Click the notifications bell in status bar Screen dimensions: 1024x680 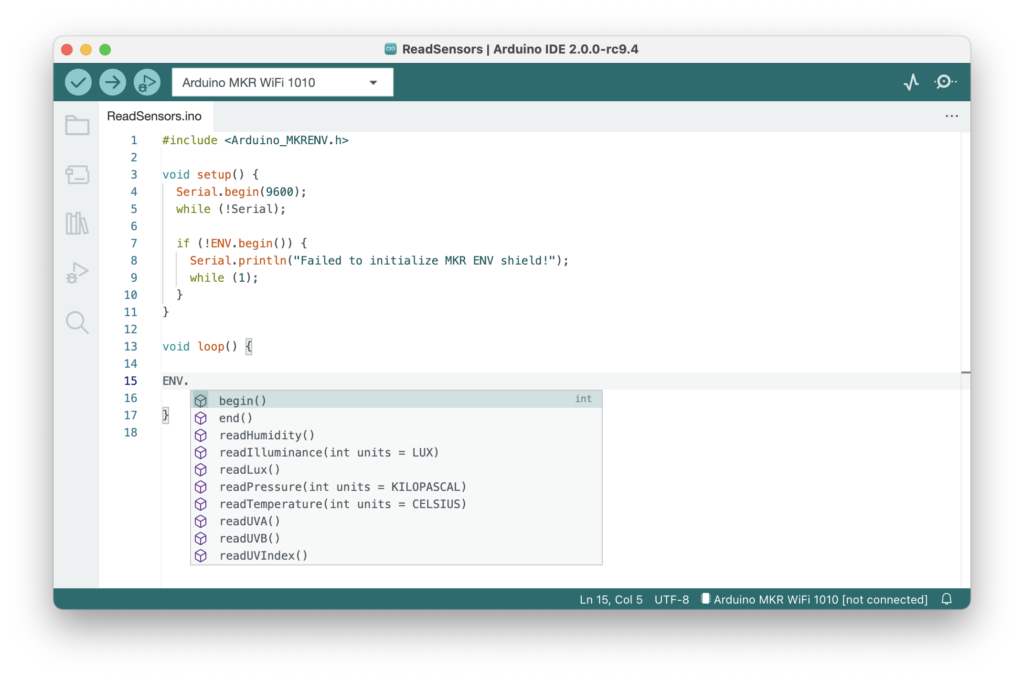[x=946, y=599]
